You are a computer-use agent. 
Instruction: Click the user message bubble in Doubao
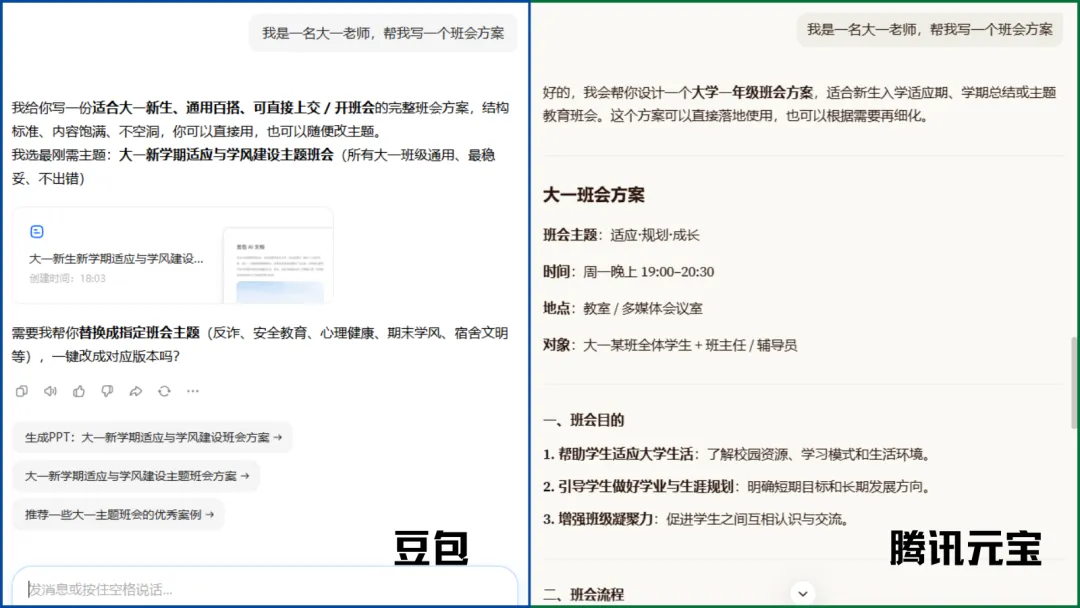pyautogui.click(x=383, y=33)
